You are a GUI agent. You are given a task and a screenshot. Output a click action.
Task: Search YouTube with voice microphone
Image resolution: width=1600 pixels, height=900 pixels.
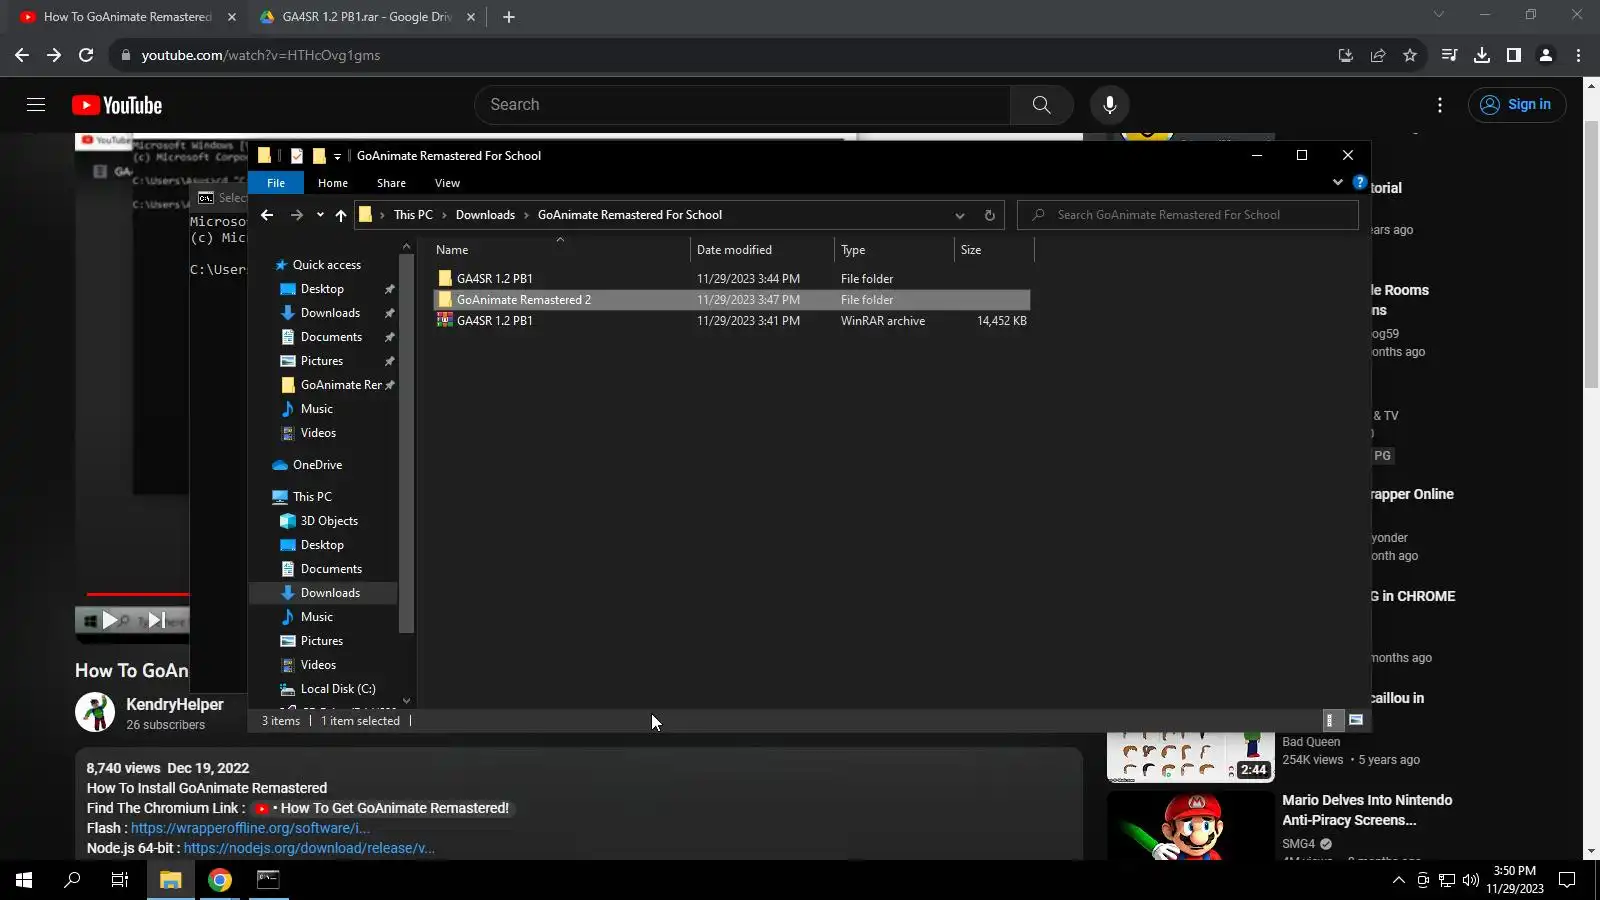click(1110, 105)
